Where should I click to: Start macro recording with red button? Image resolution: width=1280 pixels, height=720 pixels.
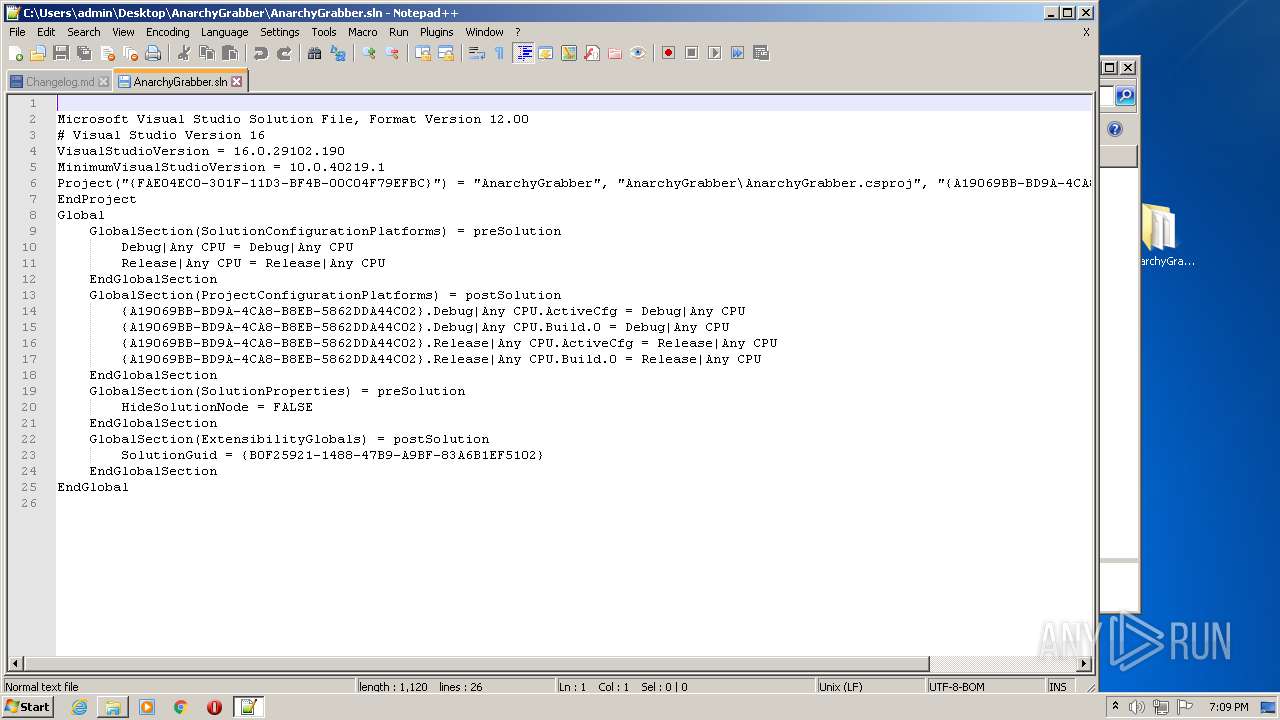coord(668,53)
